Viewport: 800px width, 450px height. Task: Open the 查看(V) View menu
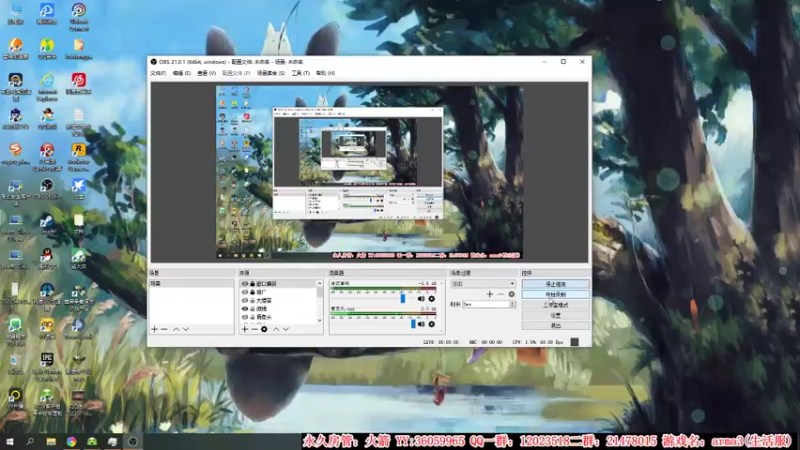point(207,73)
